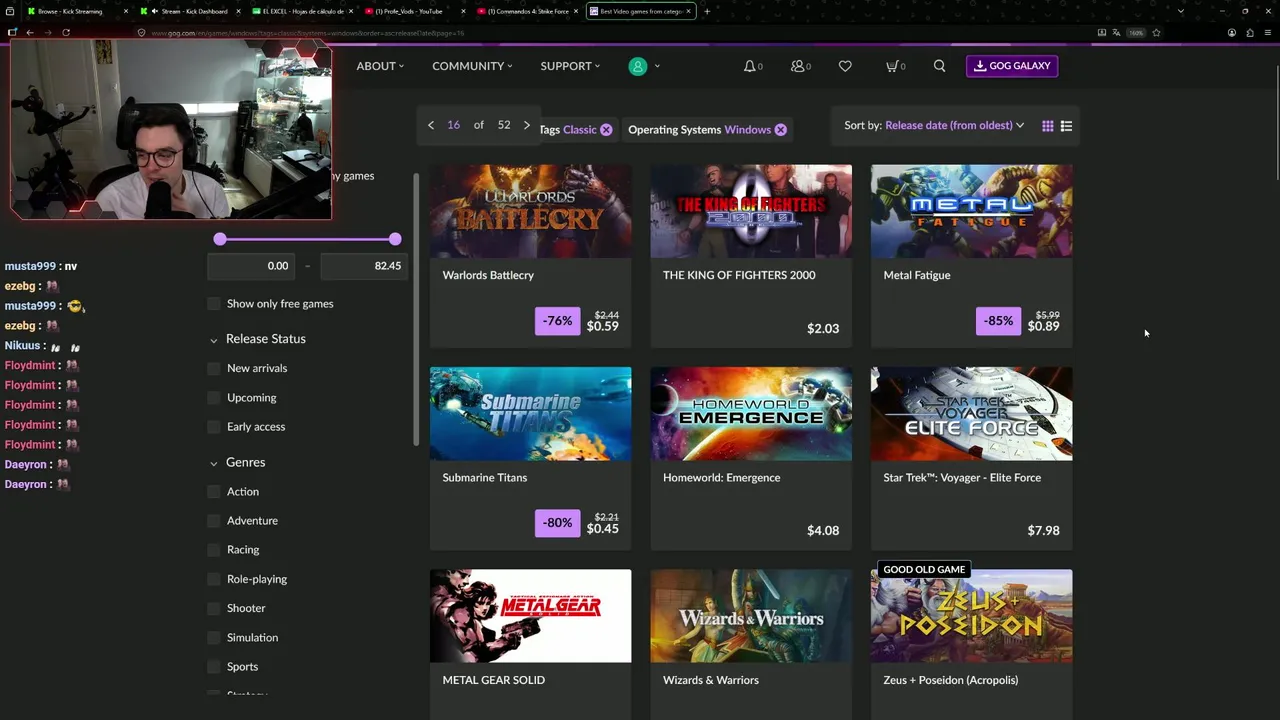
Task: Open a new browser tab
Action: coord(707,11)
